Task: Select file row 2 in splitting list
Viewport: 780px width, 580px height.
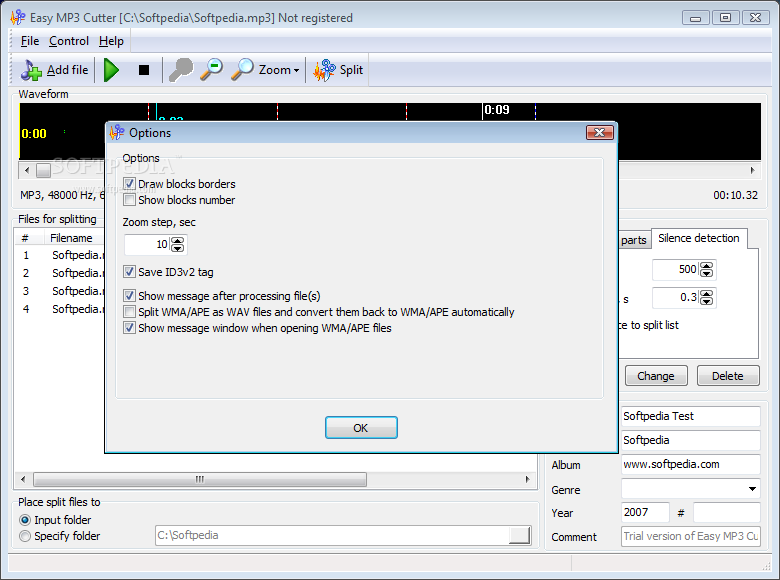Action: (61, 273)
